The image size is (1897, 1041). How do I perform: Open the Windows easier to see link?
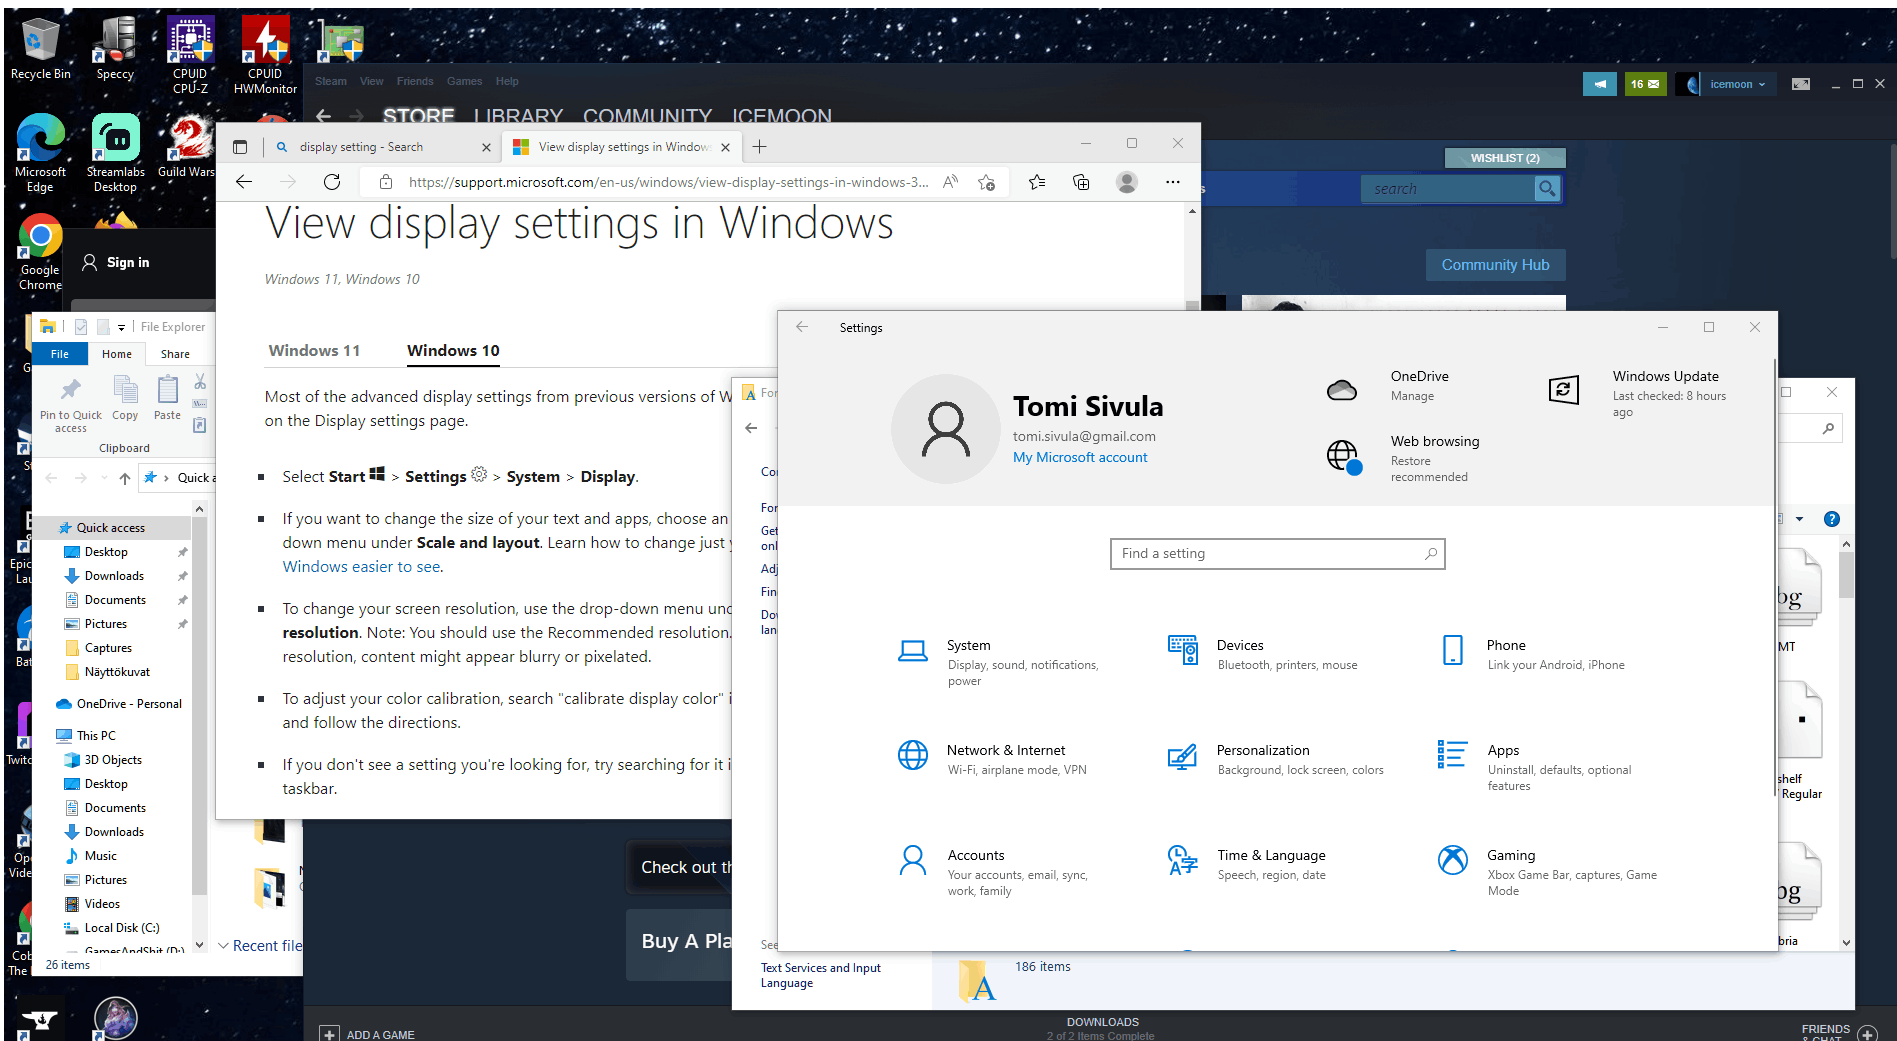(x=362, y=567)
